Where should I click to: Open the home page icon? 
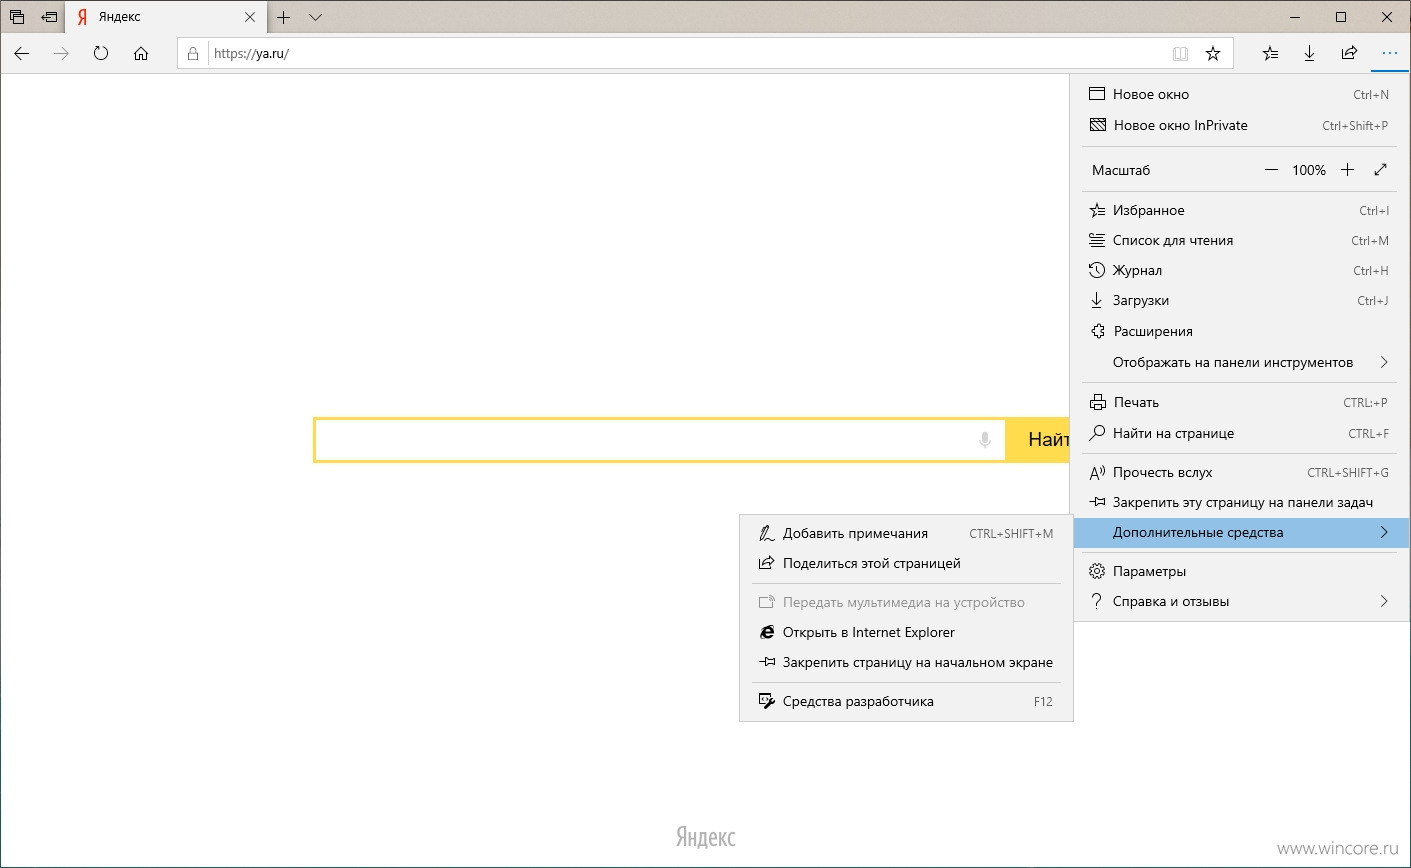coord(141,54)
